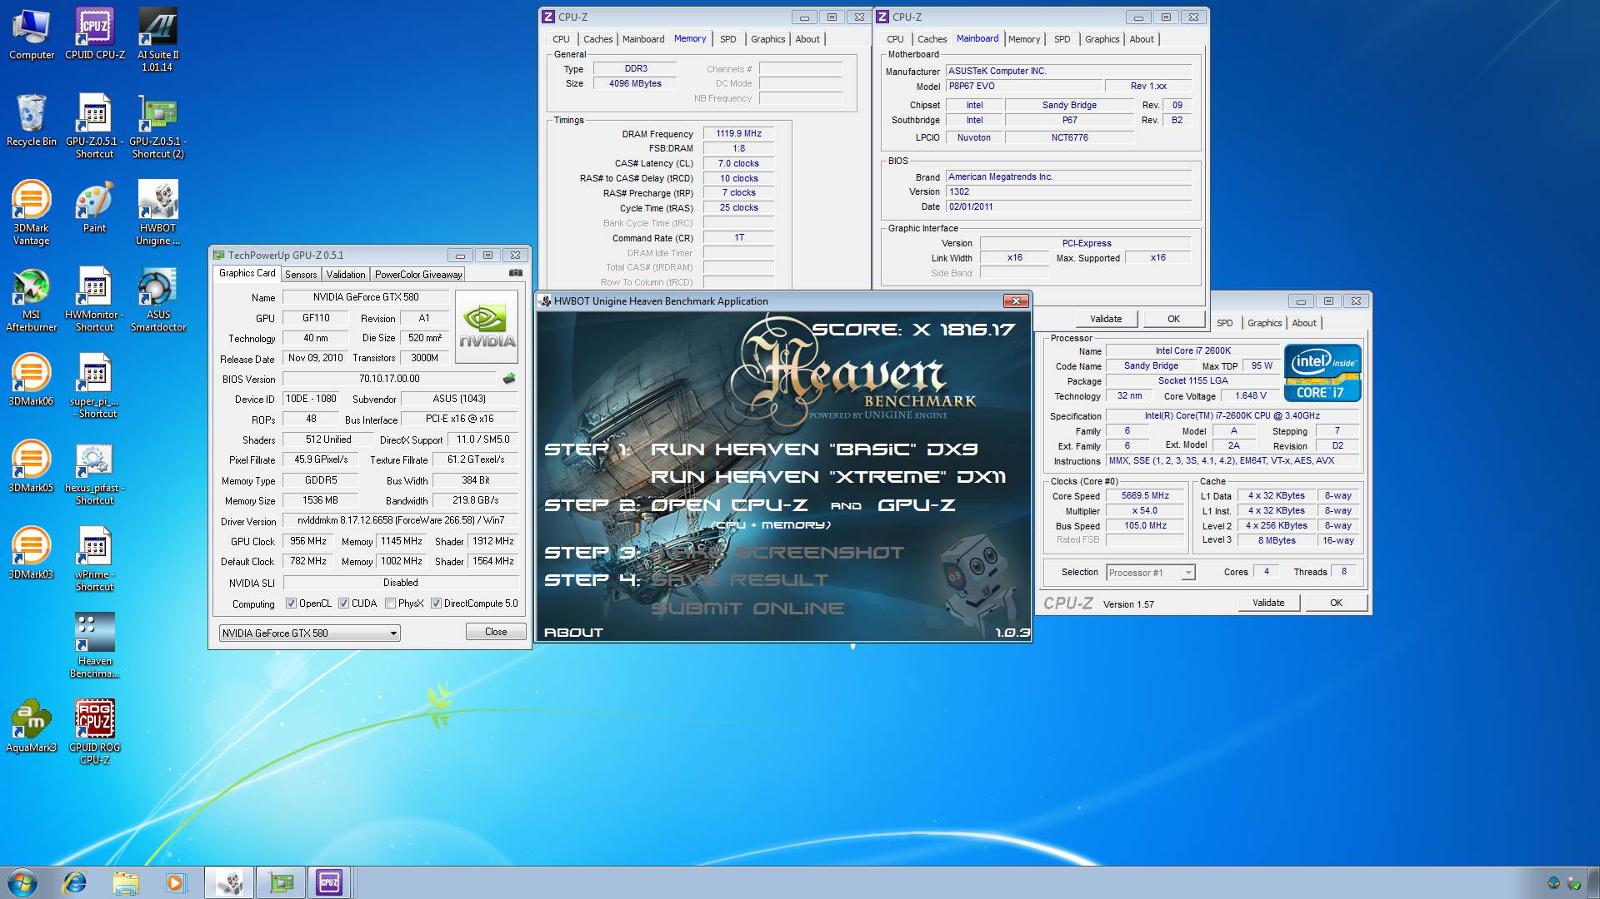Click the DRAM Frequency value field

[x=738, y=133]
